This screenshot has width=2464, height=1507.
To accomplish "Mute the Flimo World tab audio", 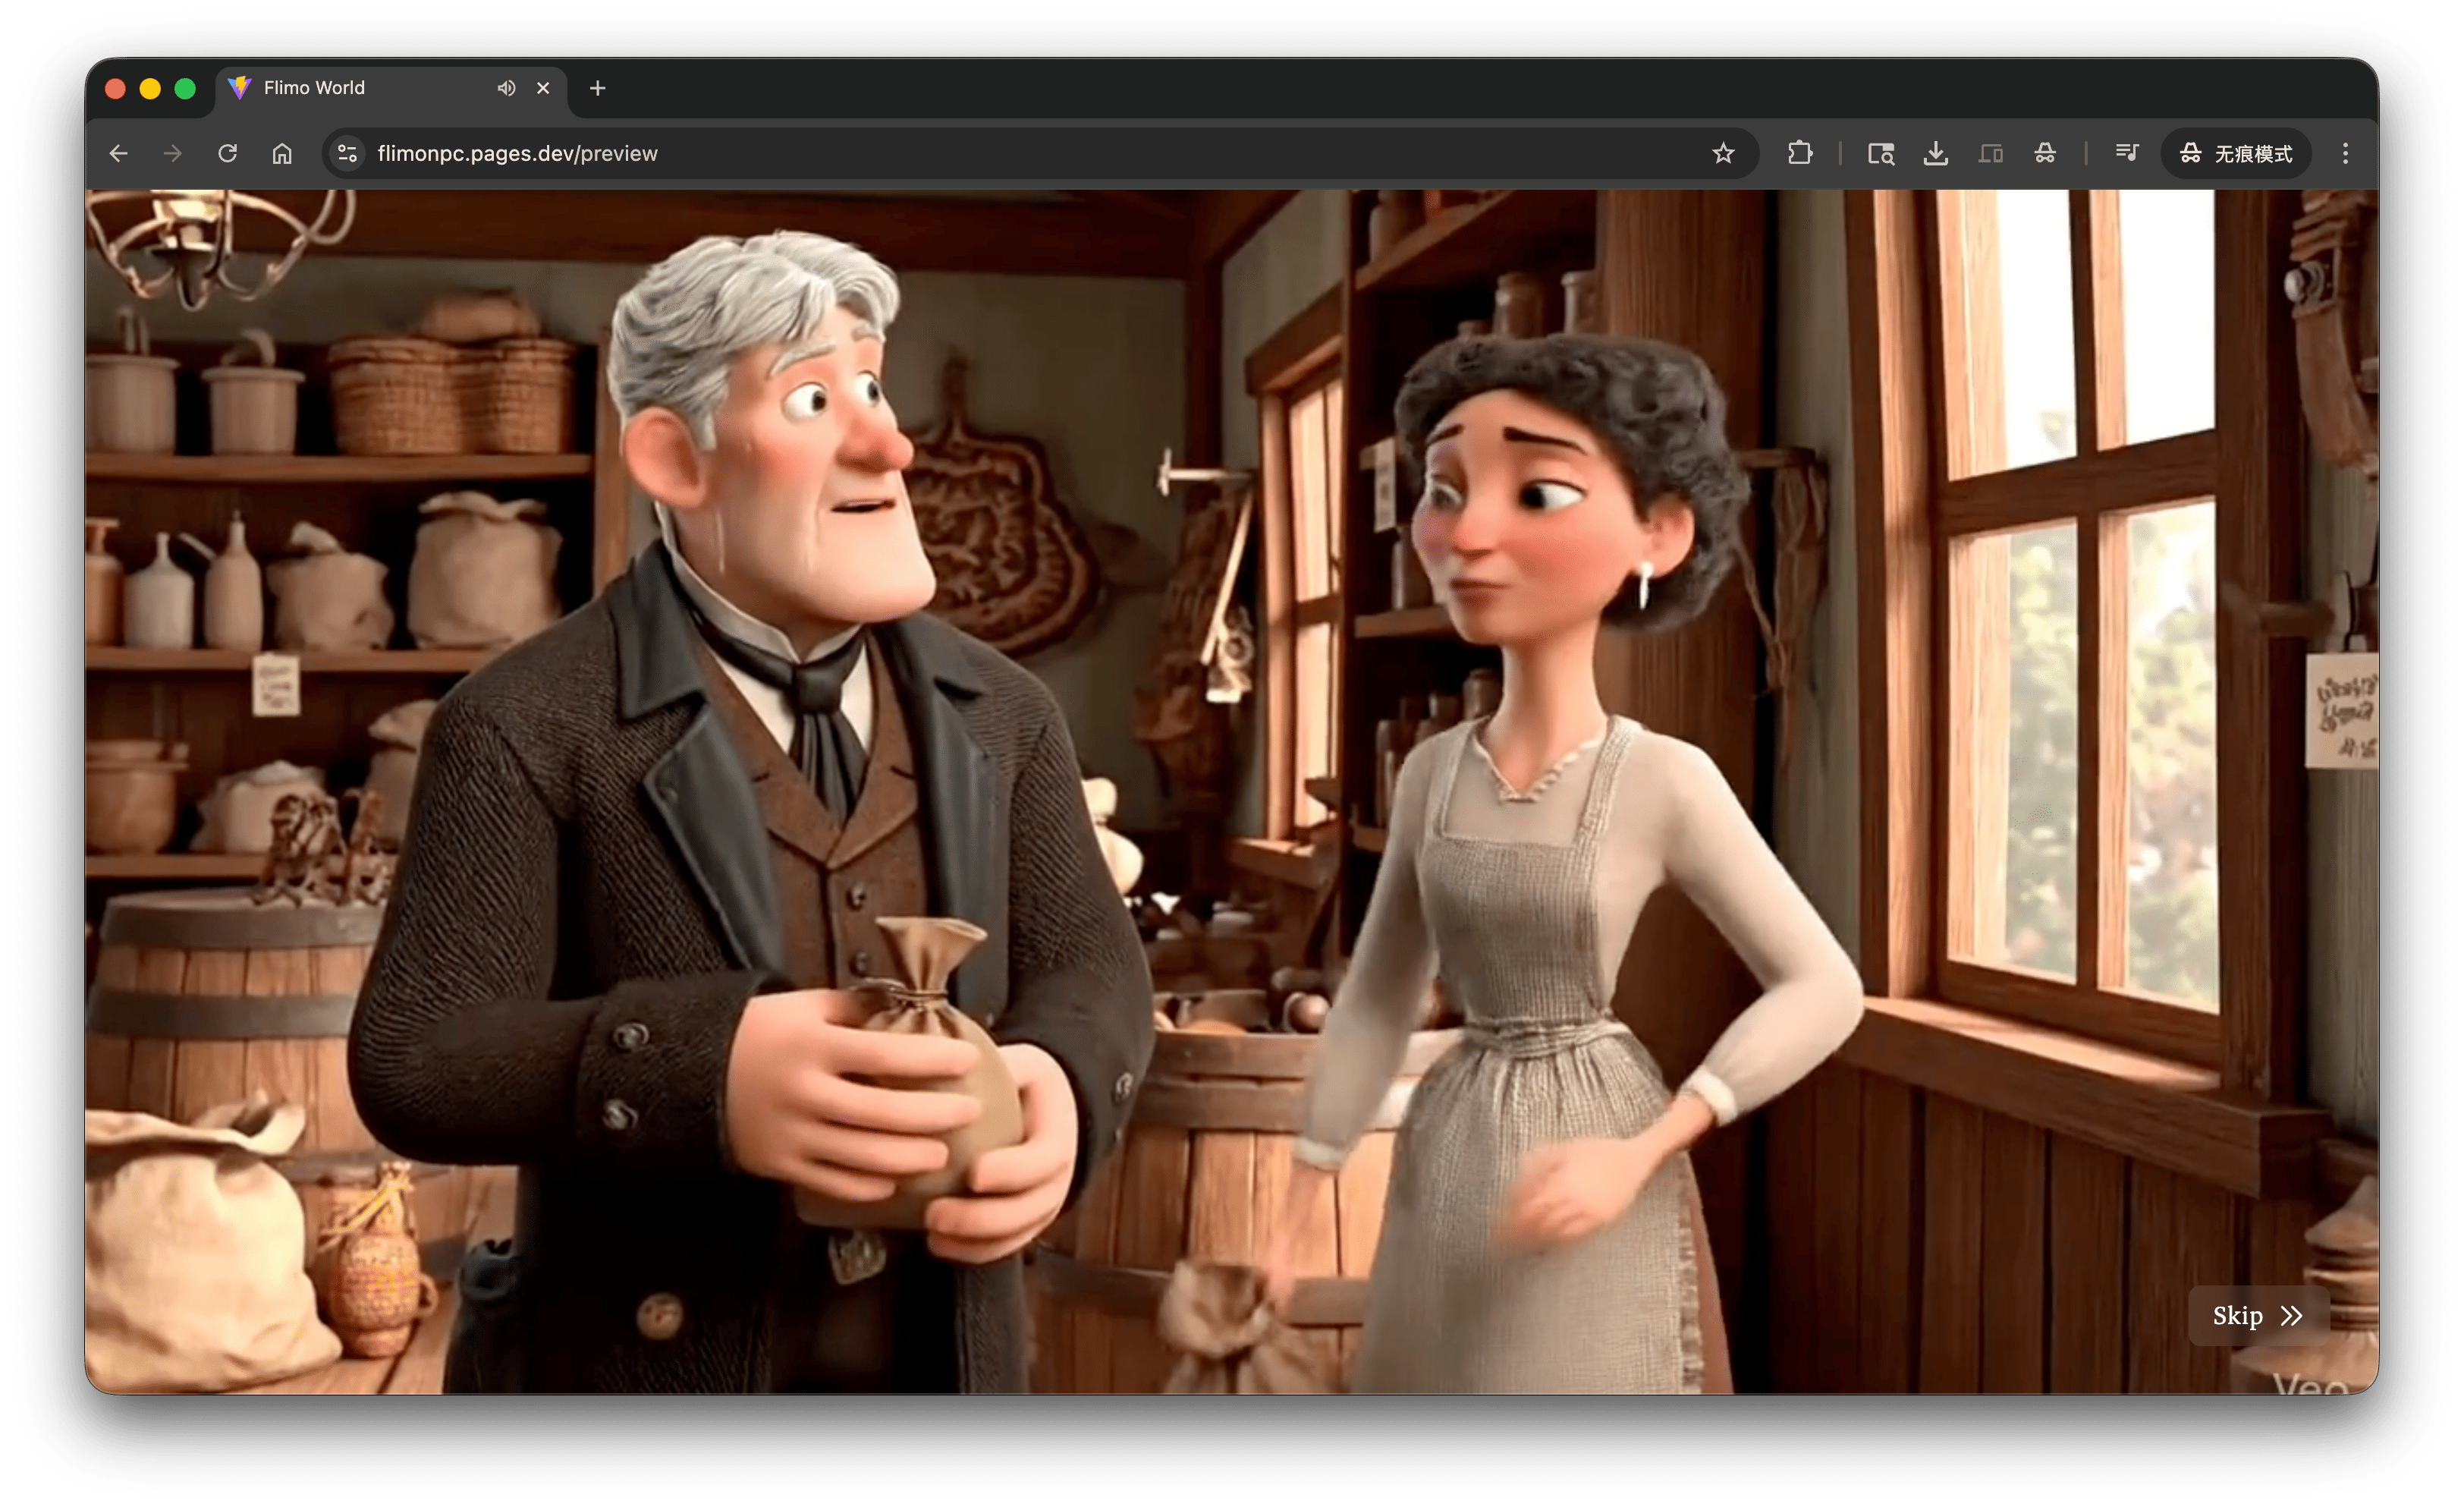I will 506,88.
